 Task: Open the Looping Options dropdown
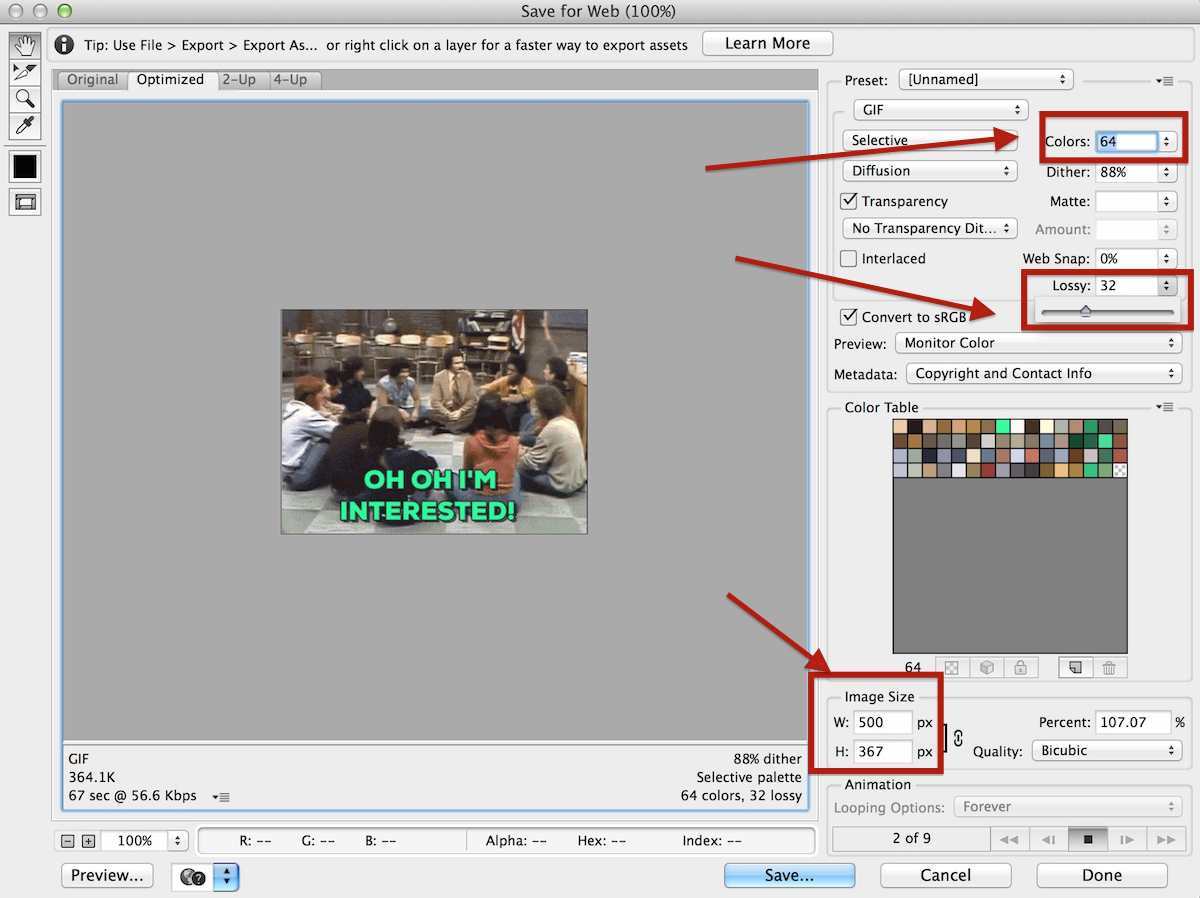click(1067, 807)
